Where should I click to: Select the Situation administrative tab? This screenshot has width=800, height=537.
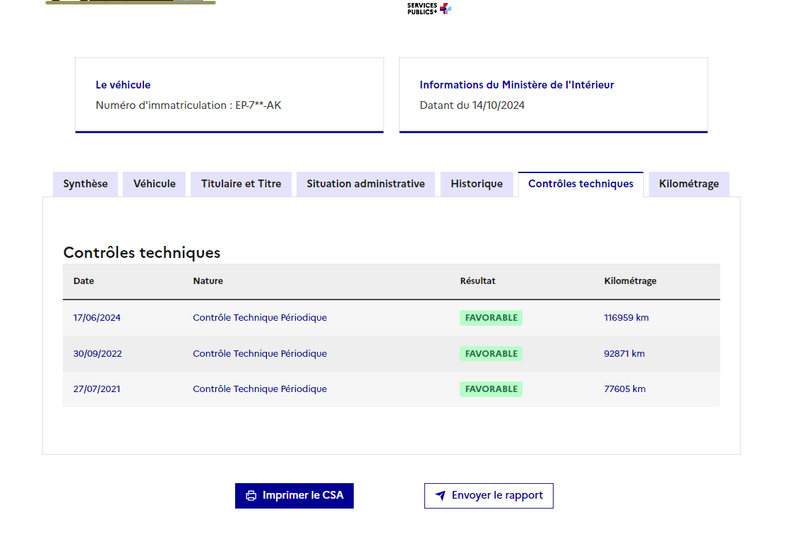(365, 184)
